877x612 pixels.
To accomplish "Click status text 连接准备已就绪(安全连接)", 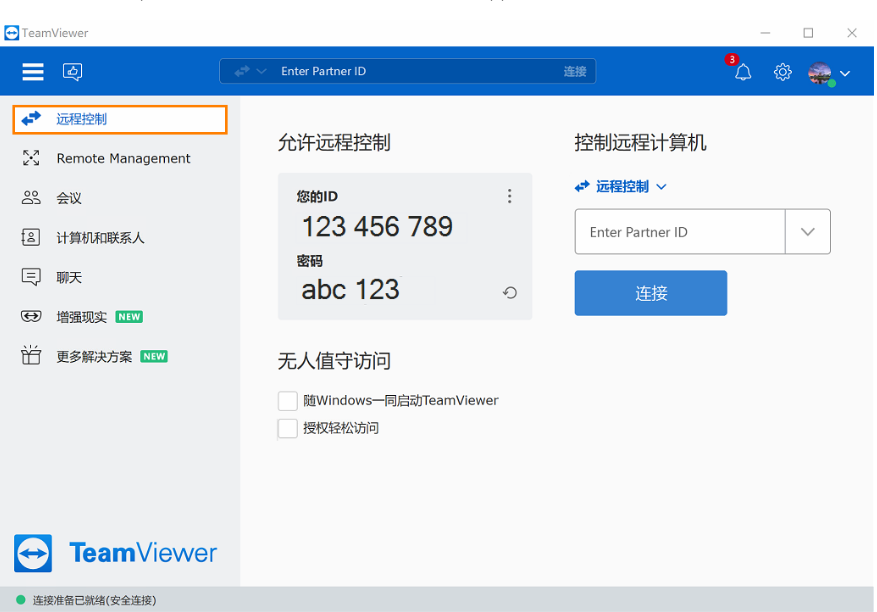I will coord(95,600).
